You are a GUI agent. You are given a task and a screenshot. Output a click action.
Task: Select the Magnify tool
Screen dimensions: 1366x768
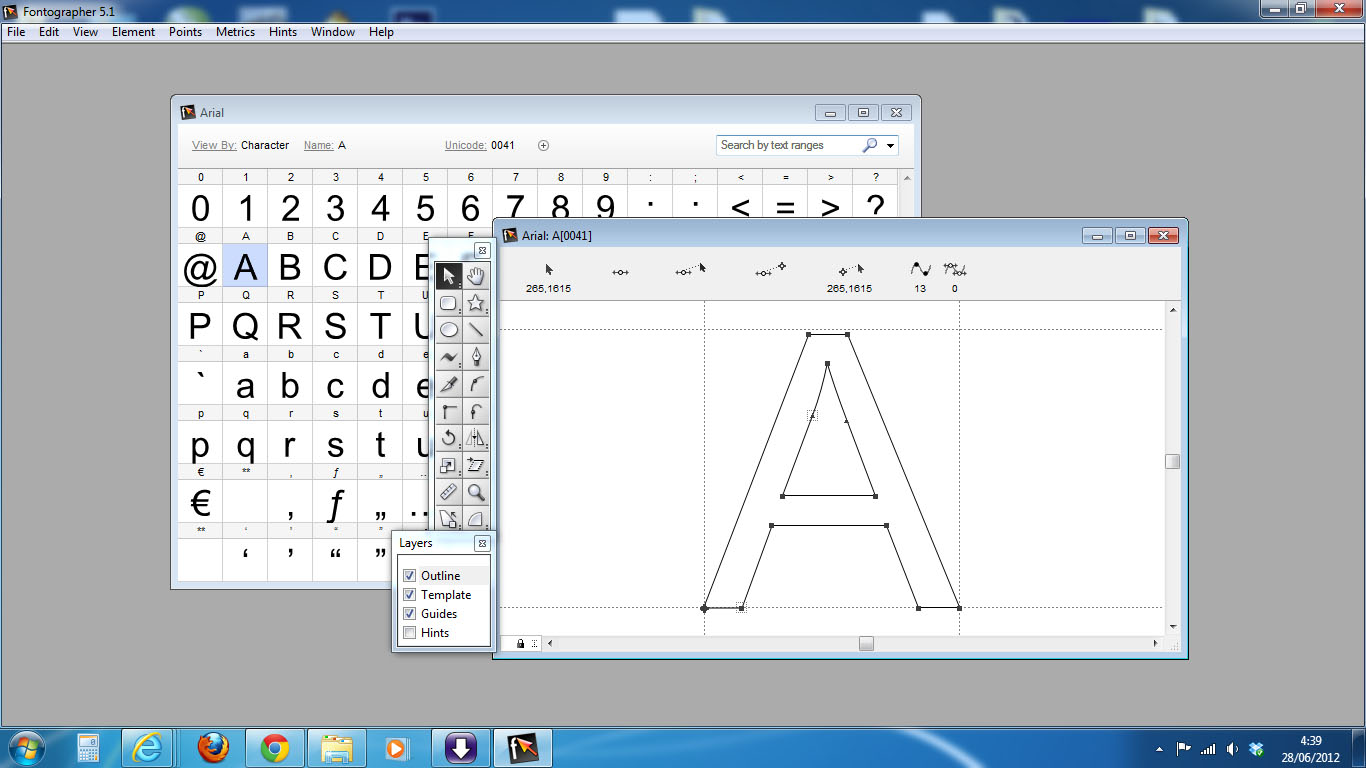pyautogui.click(x=477, y=493)
